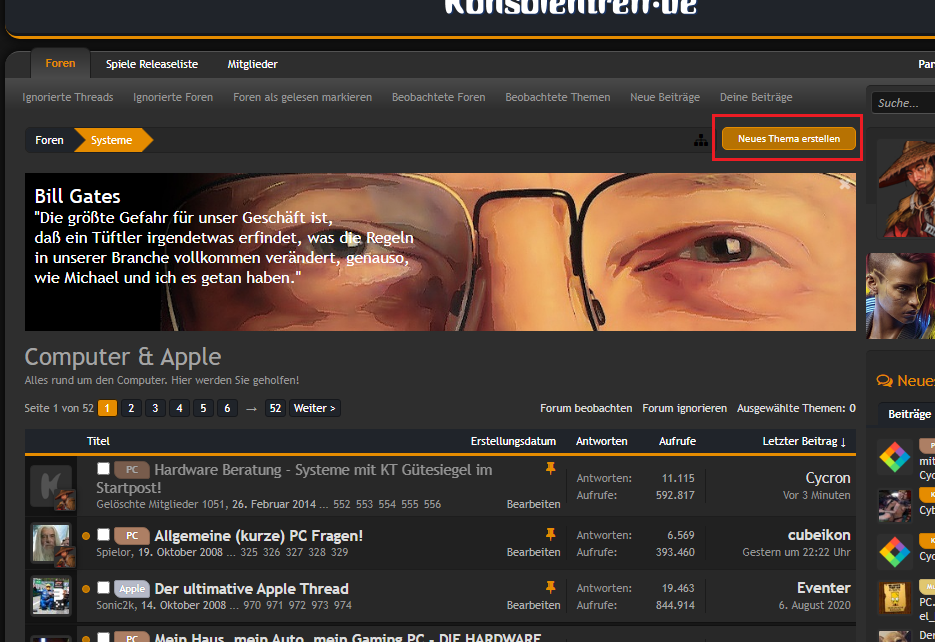Open avatar of Hardware Beratung thread starter
935x642 pixels.
[x=51, y=486]
